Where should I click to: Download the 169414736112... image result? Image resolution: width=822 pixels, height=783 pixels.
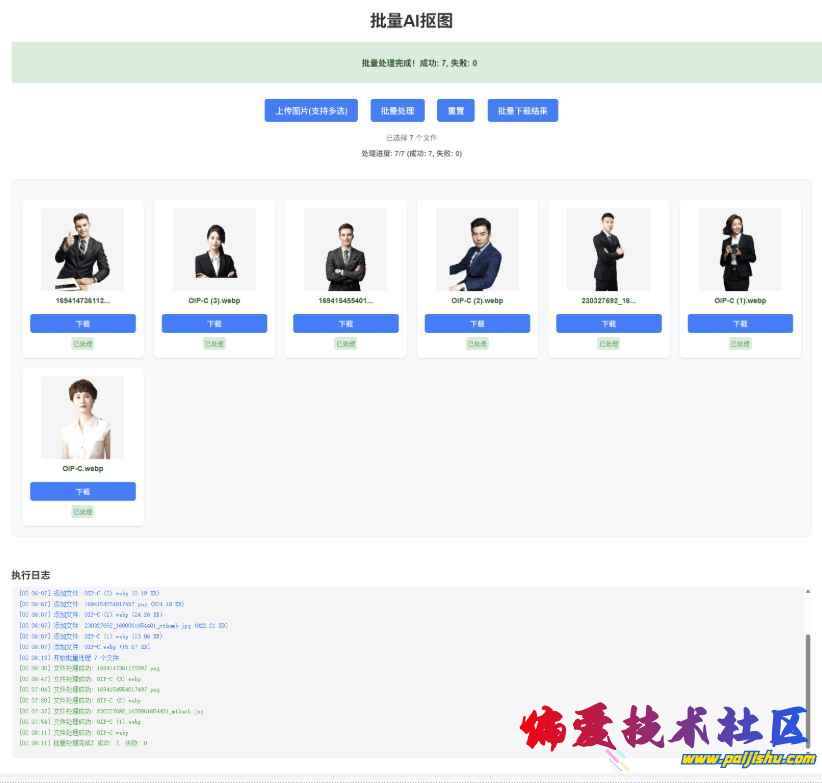click(x=82, y=323)
